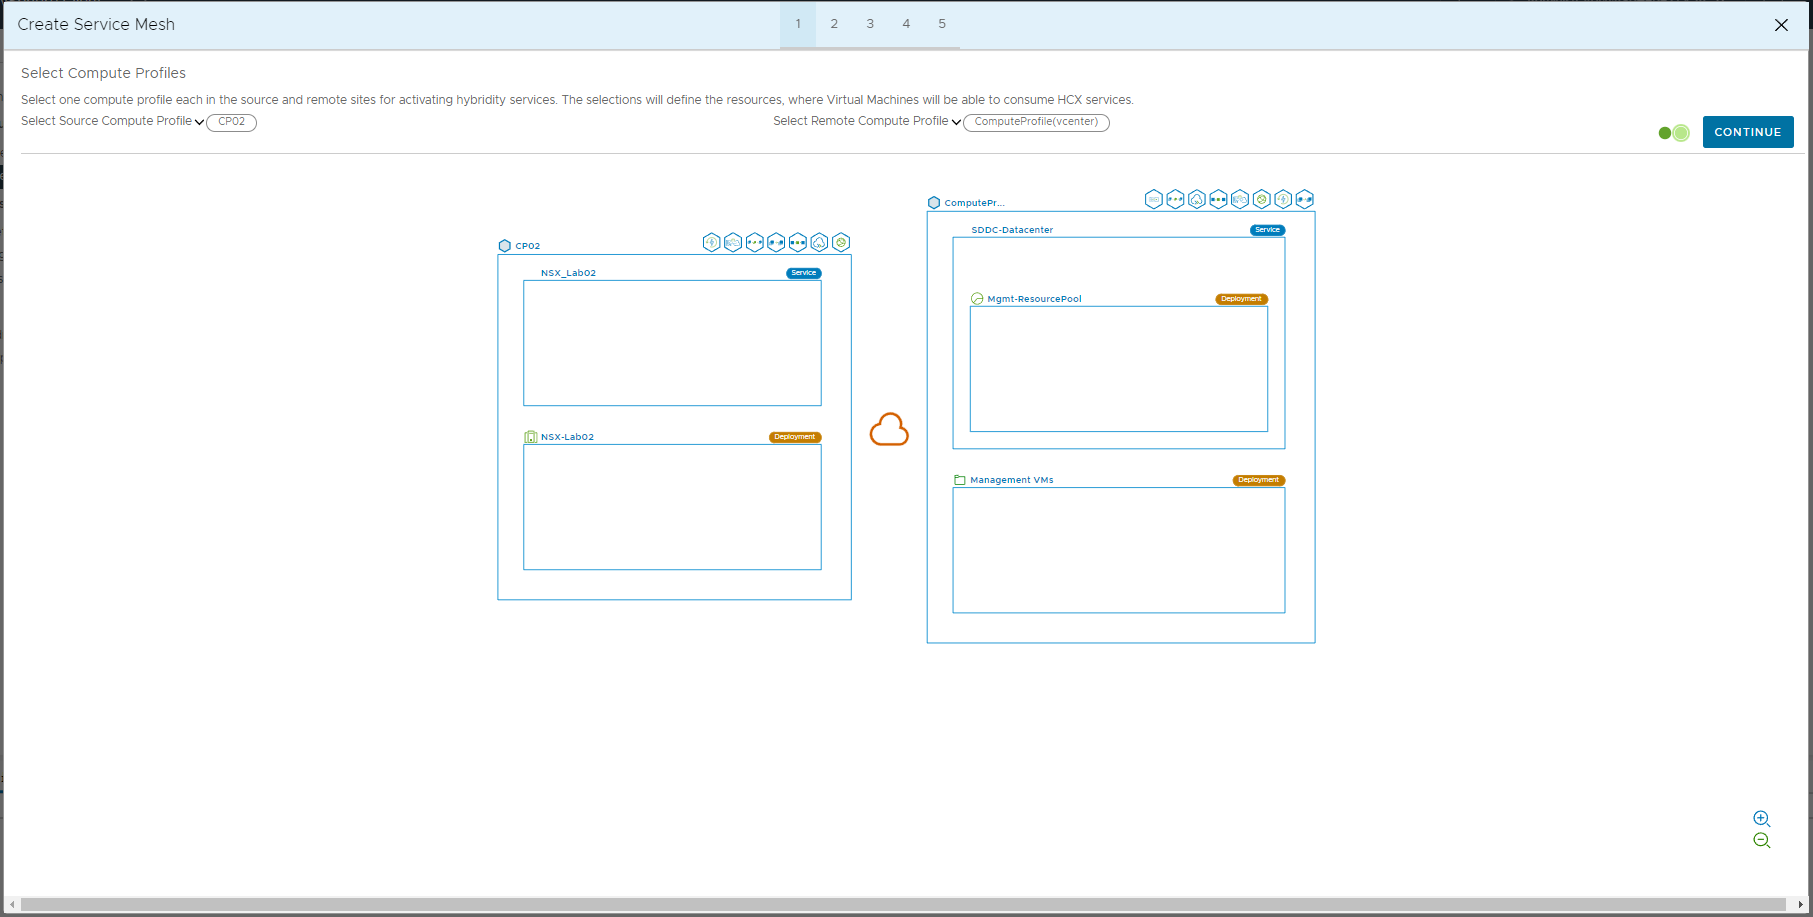This screenshot has width=1813, height=917.
Task: Click the CONTINUE button
Action: click(1748, 132)
